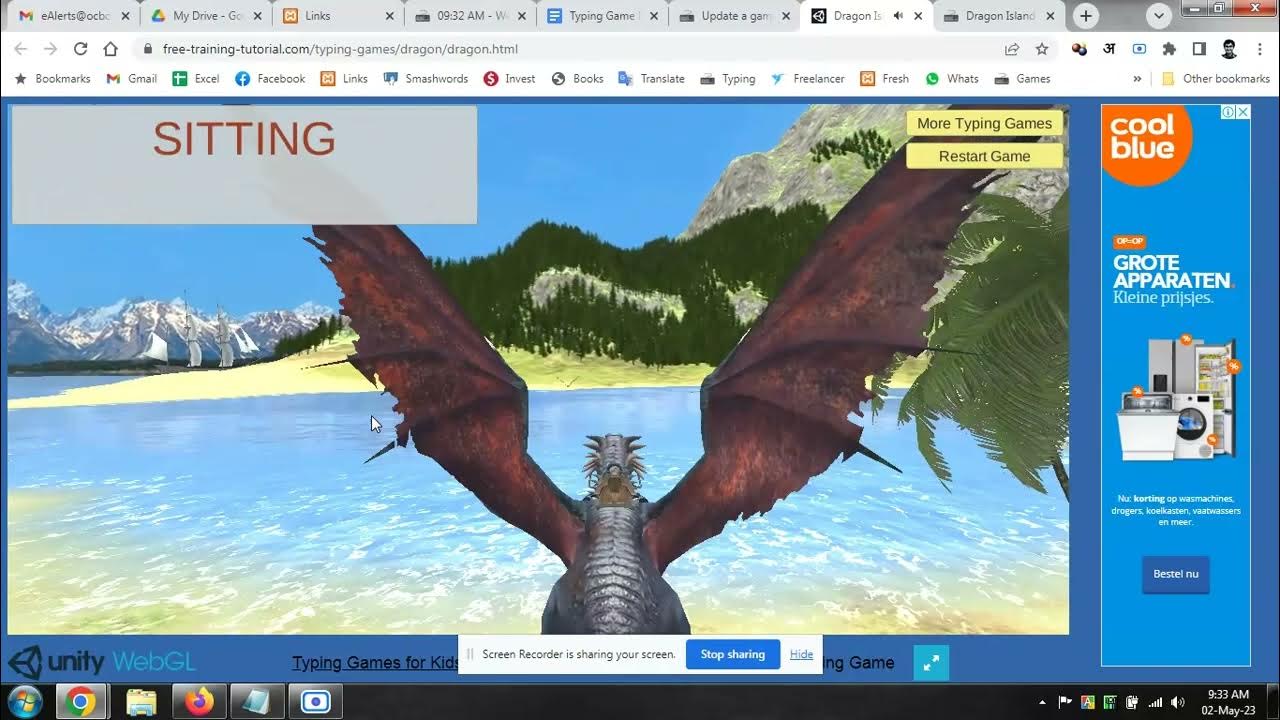Open the screen recorder extension icon
Viewport: 1280px width, 720px height.
1139,49
